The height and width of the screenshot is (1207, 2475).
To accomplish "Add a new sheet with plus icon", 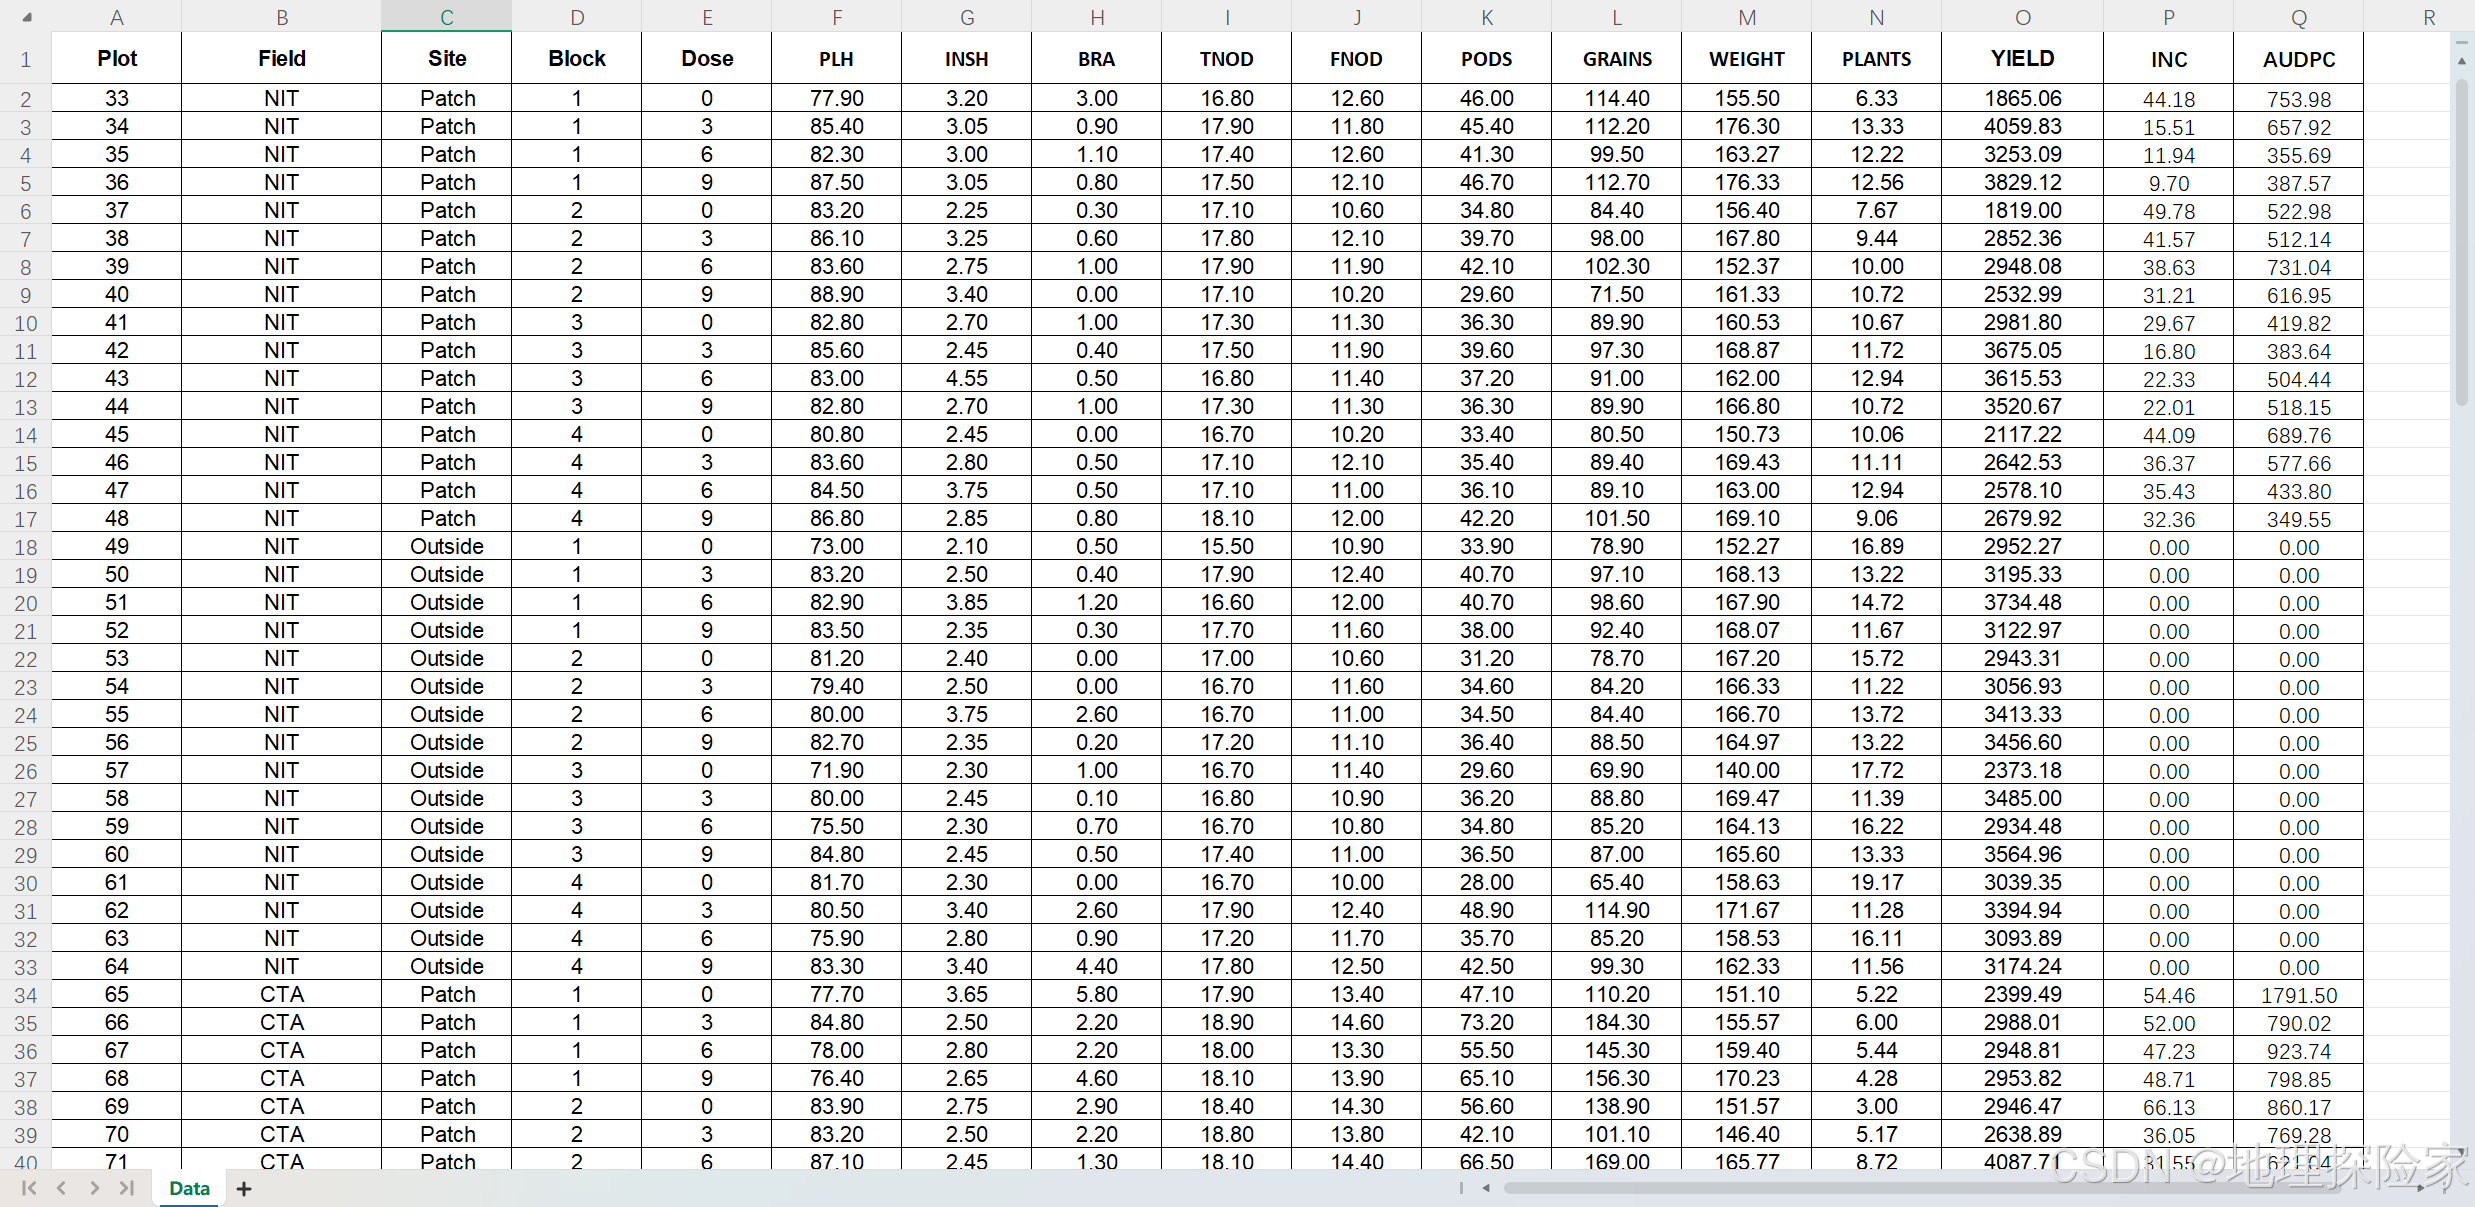I will 244,1188.
